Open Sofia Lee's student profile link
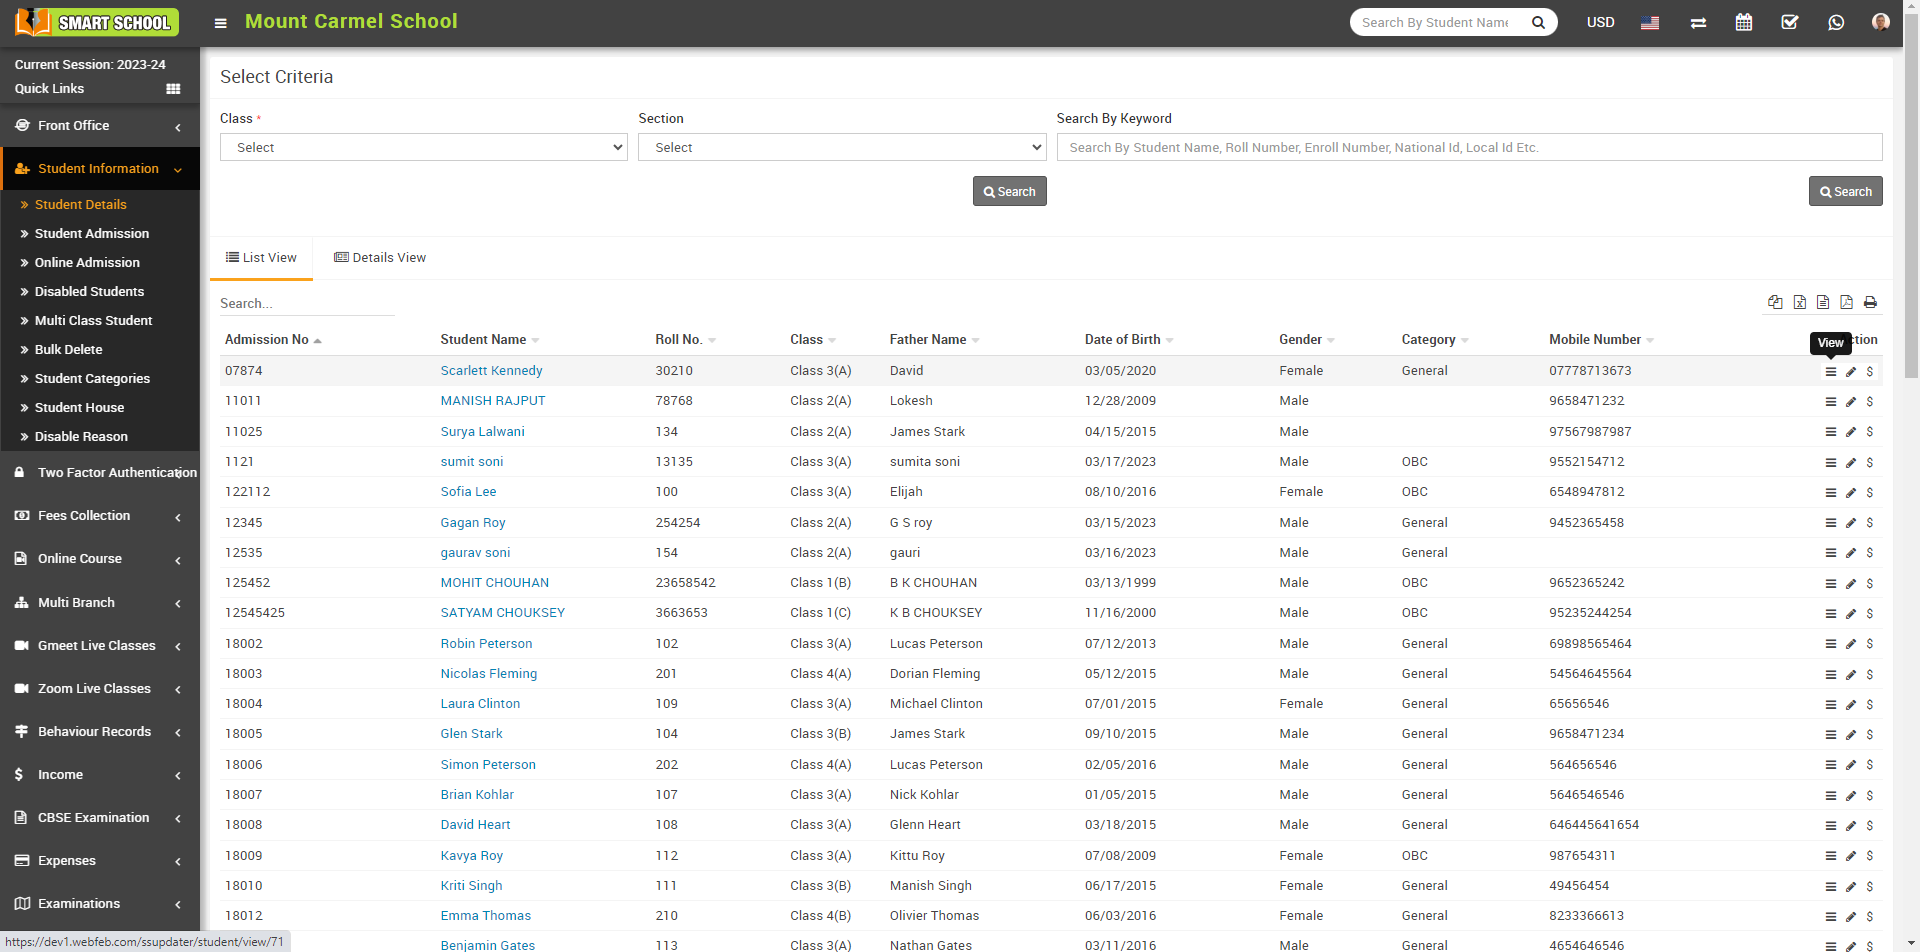 coord(468,492)
